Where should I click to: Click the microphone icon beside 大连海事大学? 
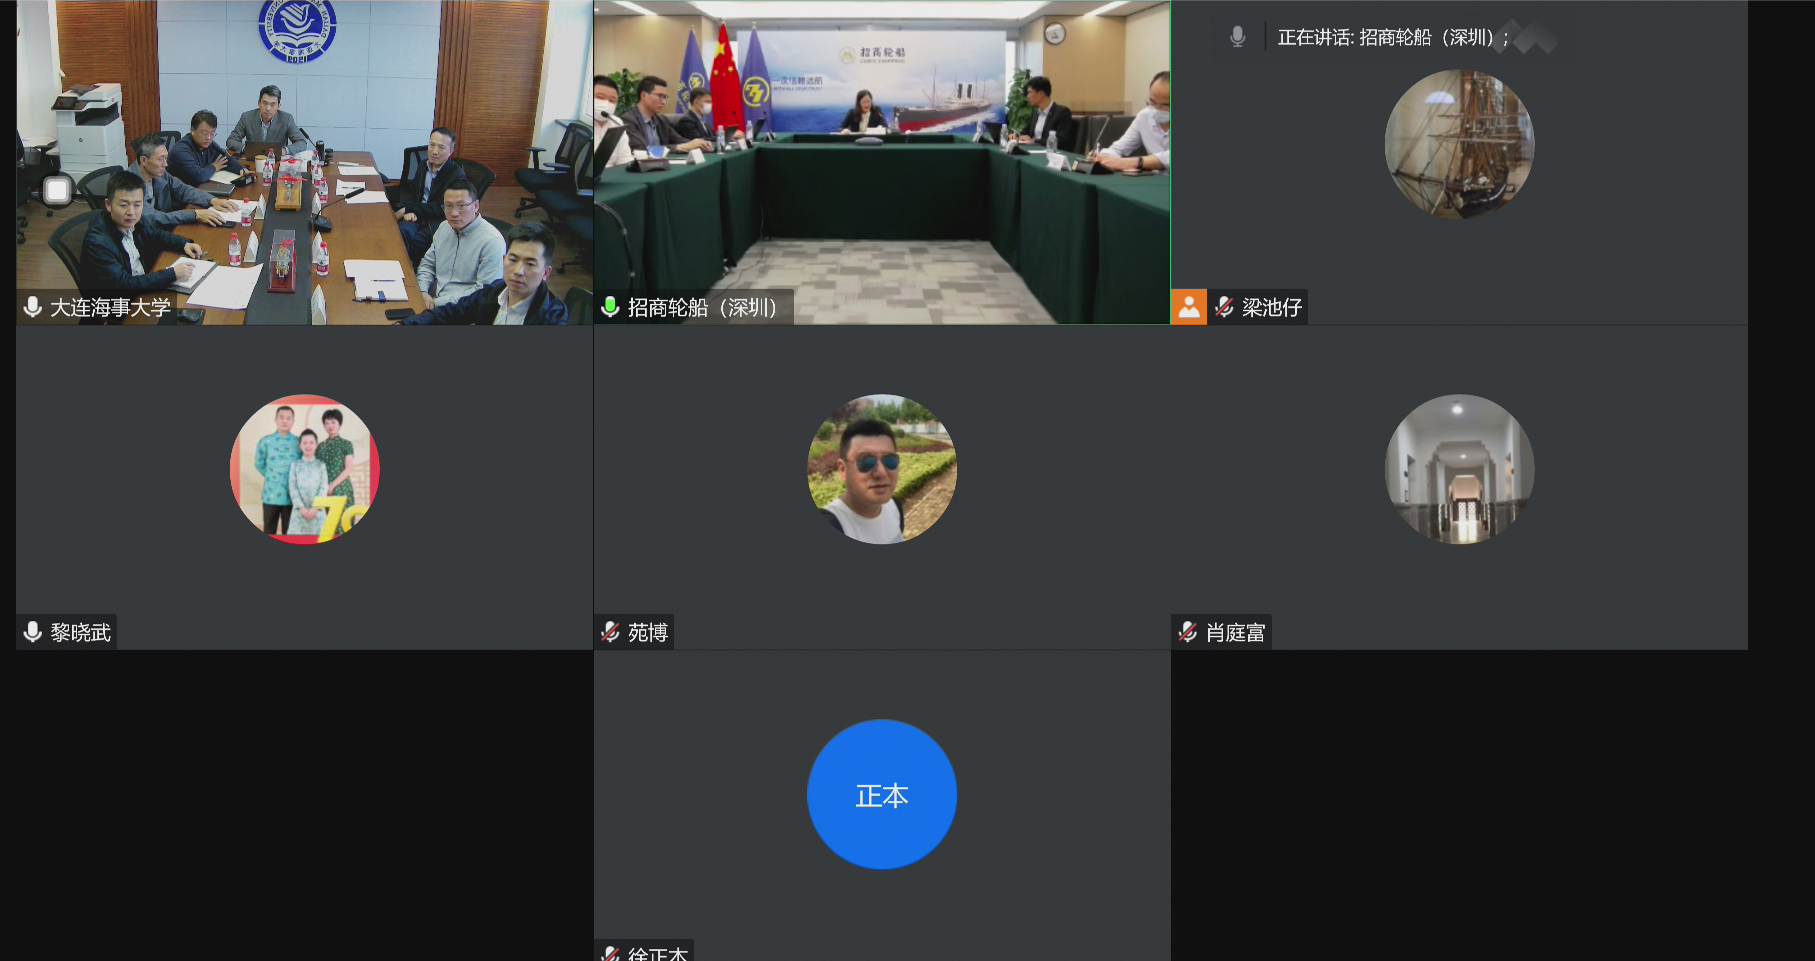point(33,307)
